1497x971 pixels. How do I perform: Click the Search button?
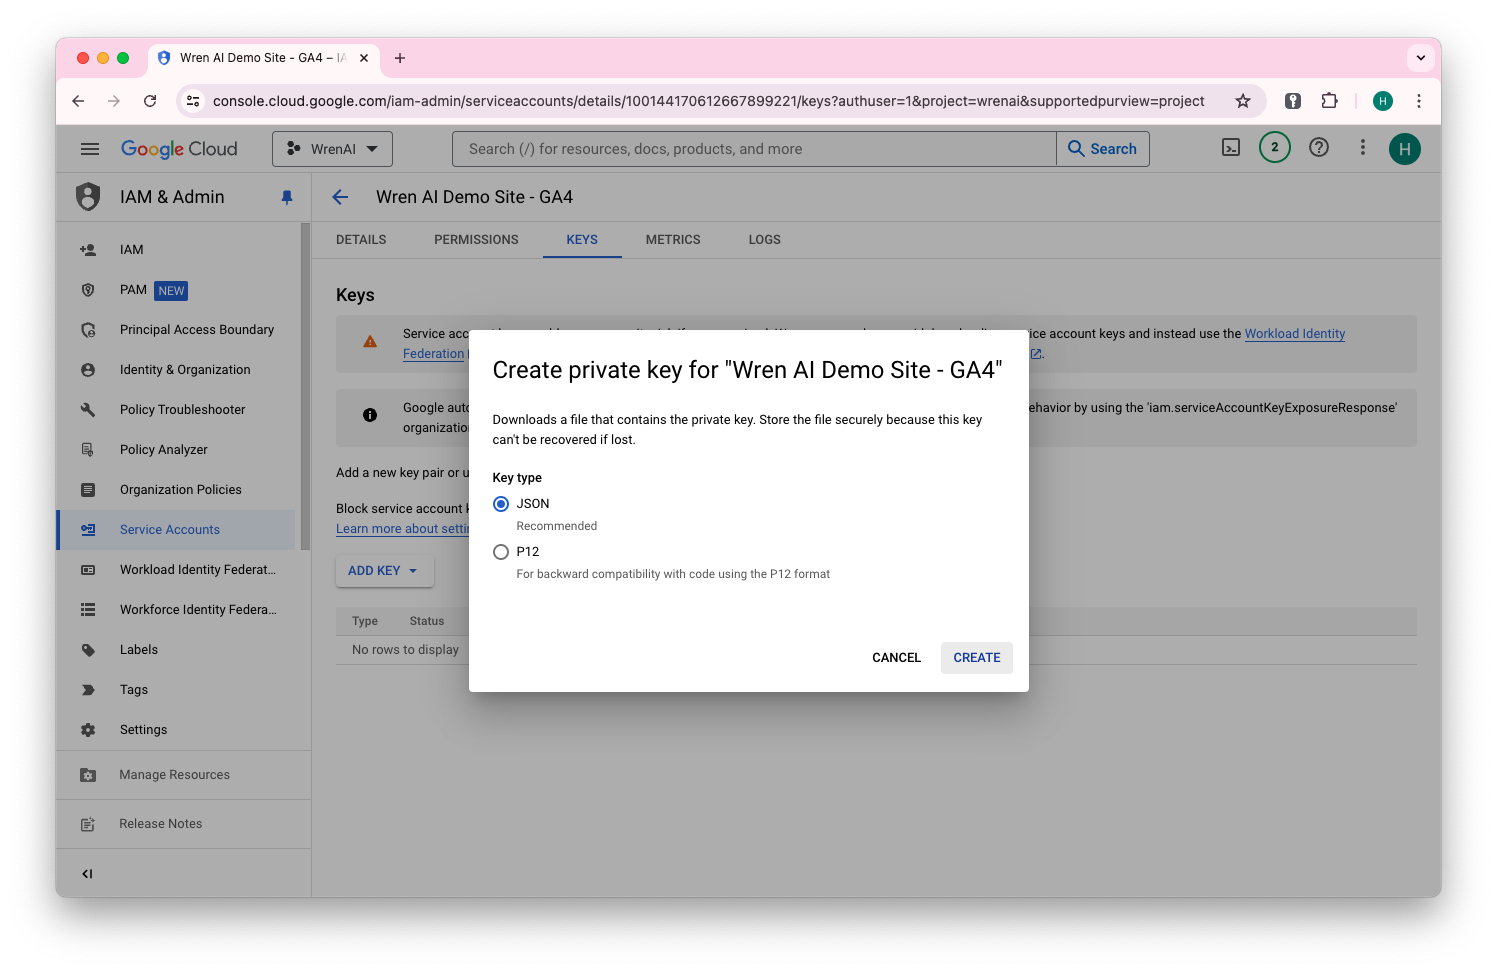1102,149
